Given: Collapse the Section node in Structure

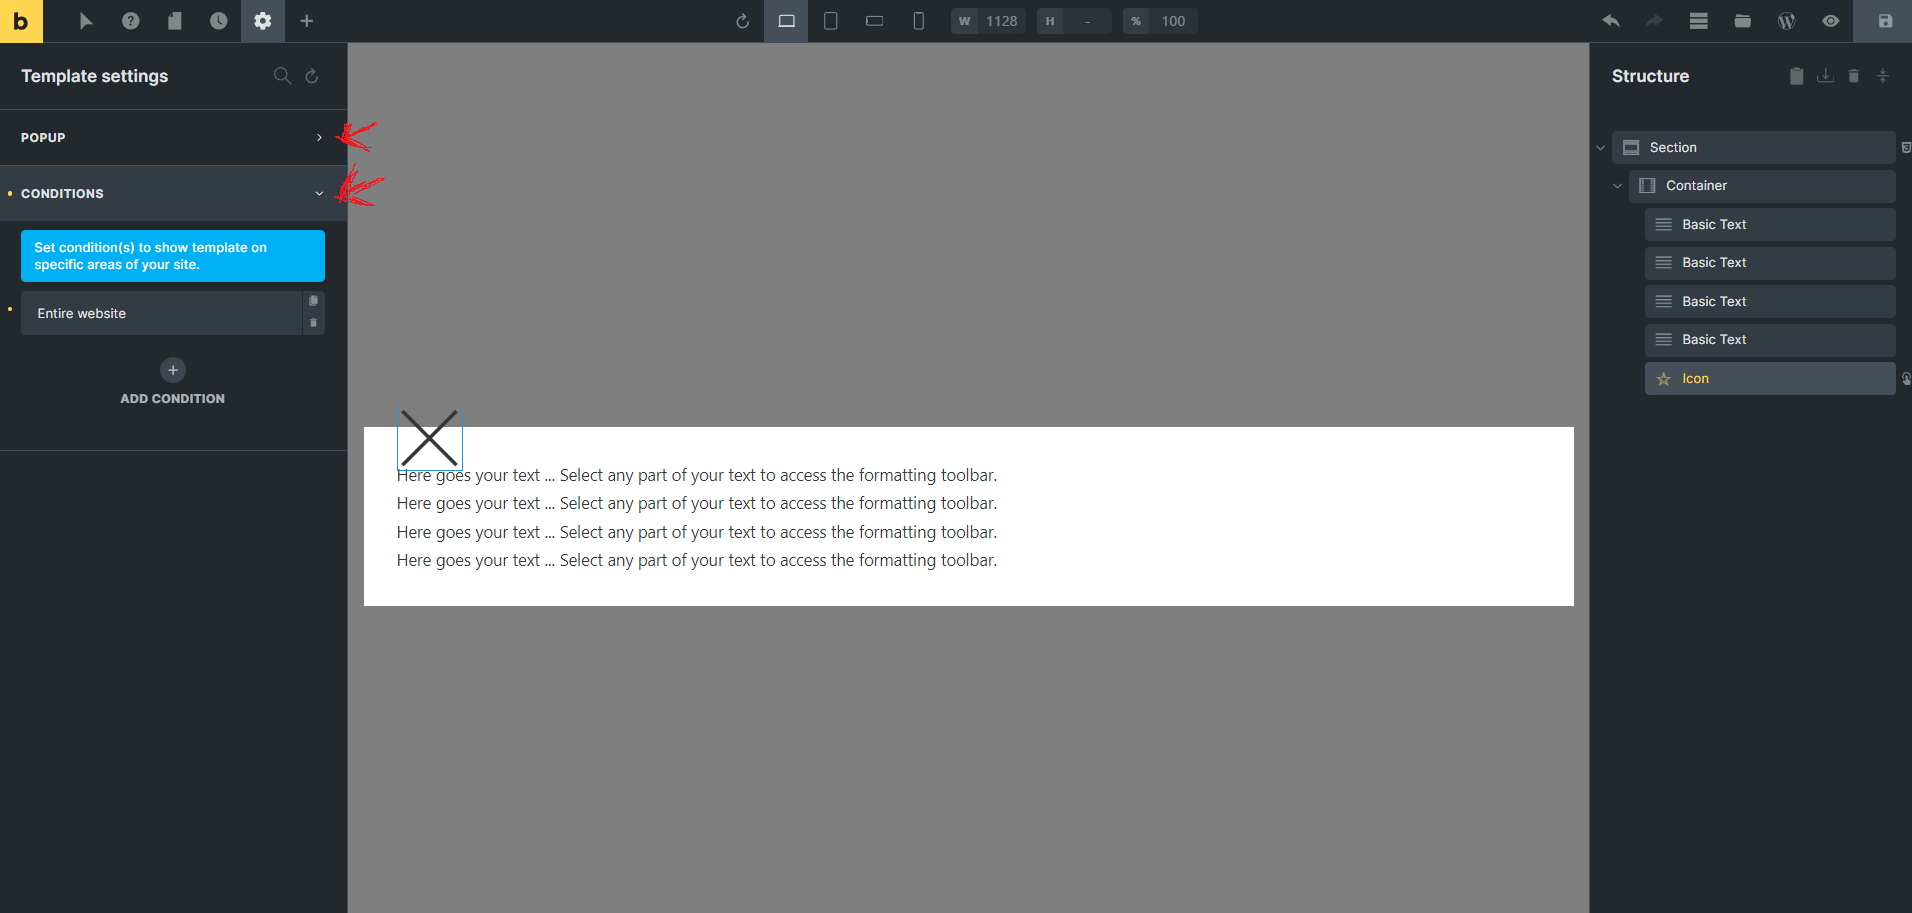Looking at the screenshot, I should [x=1600, y=148].
